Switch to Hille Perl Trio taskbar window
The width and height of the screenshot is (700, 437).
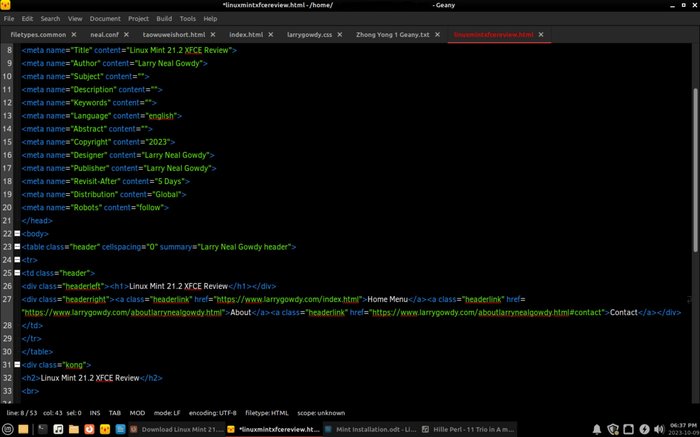tap(468, 429)
